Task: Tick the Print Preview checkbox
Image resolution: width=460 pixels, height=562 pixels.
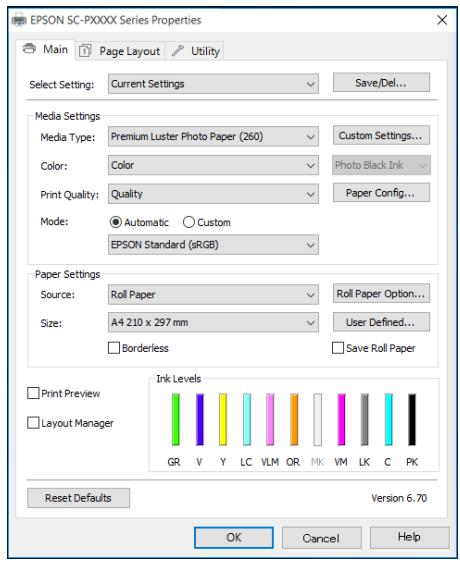Action: click(x=33, y=393)
